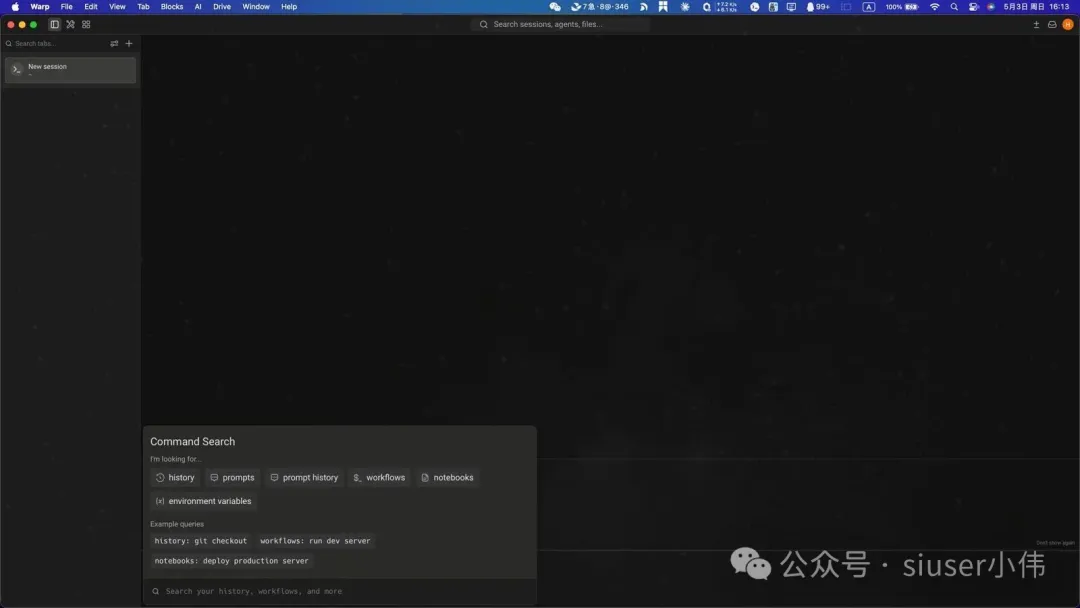Screen dimensions: 1080x608
Task: Open the Window menu
Action: (256, 6)
